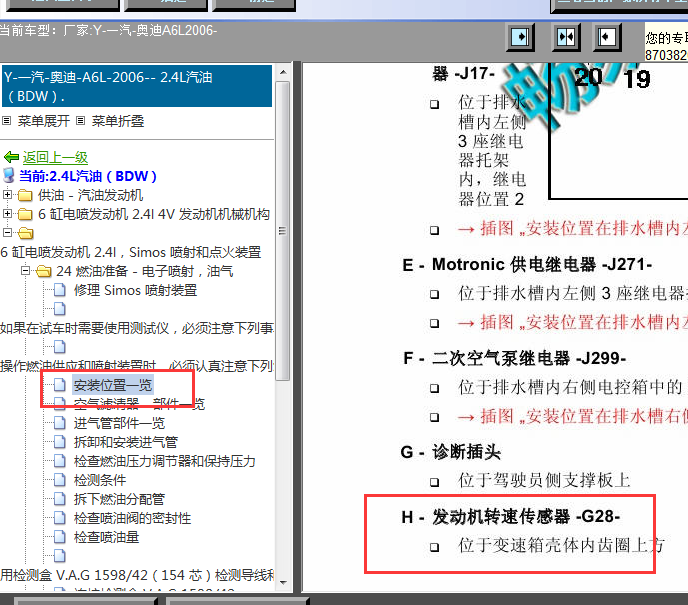The height and width of the screenshot is (605, 688).
Task: Click 菜单展开 text
Action: tap(43, 121)
